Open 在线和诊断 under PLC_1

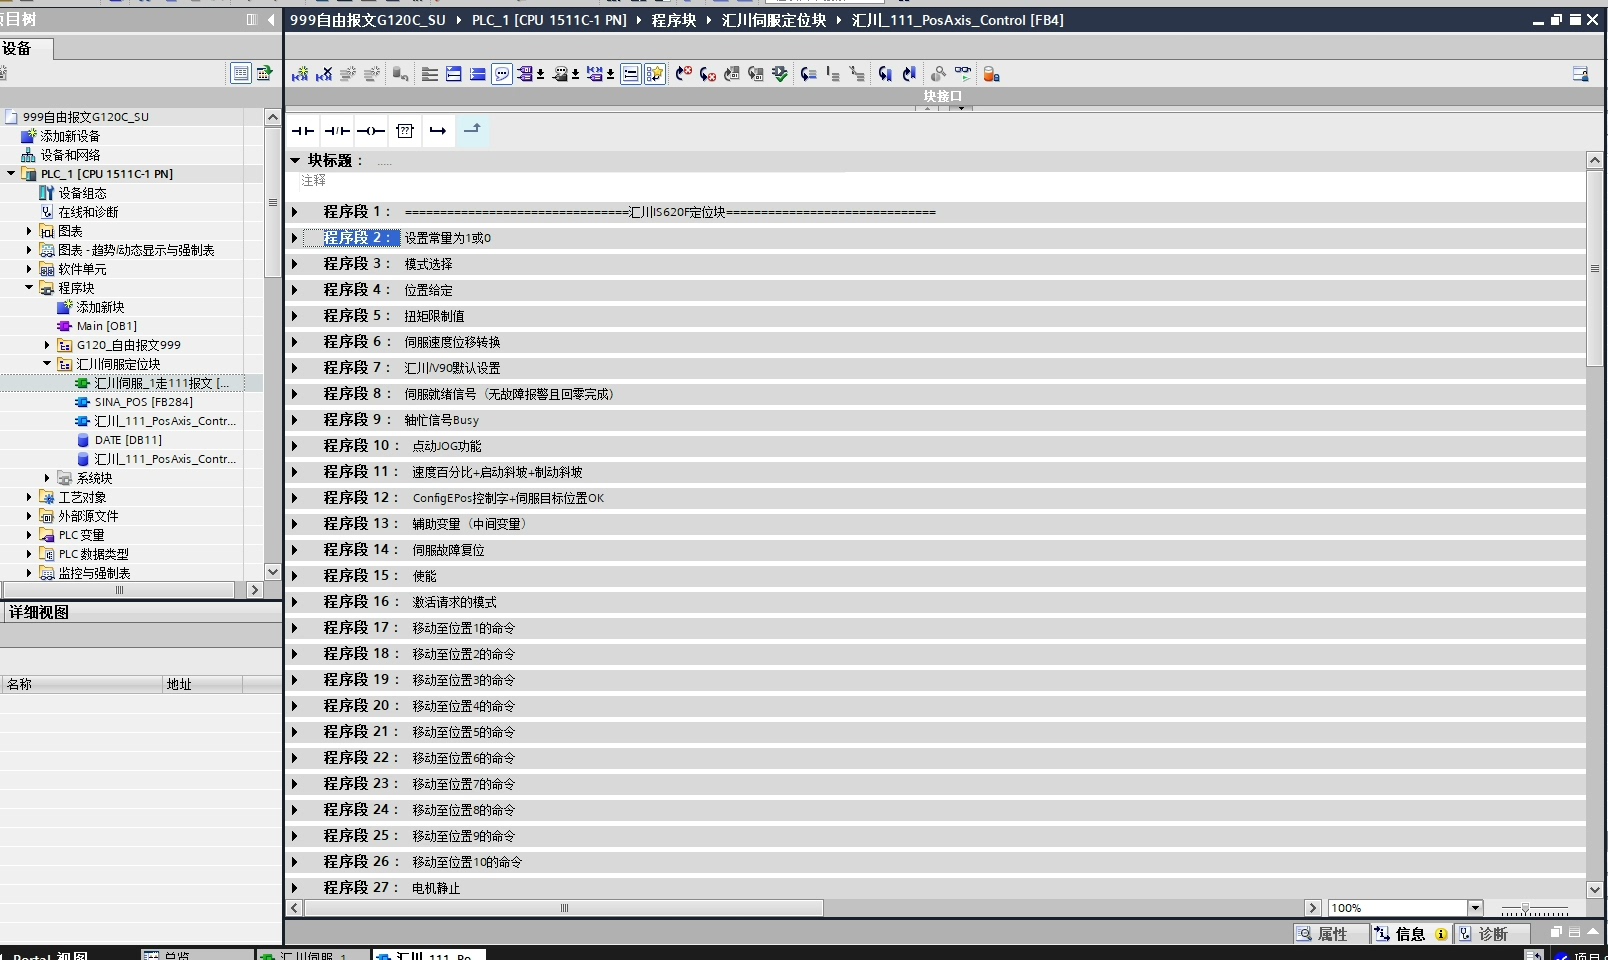coord(79,212)
